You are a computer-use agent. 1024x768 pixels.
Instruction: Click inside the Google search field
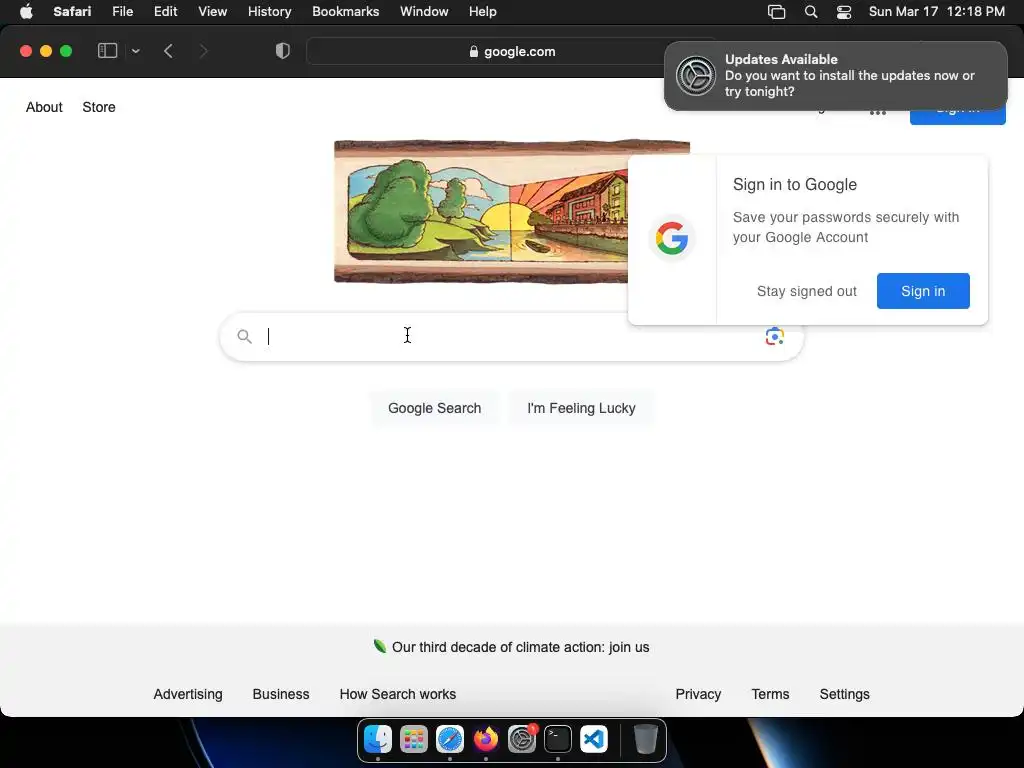(x=511, y=336)
